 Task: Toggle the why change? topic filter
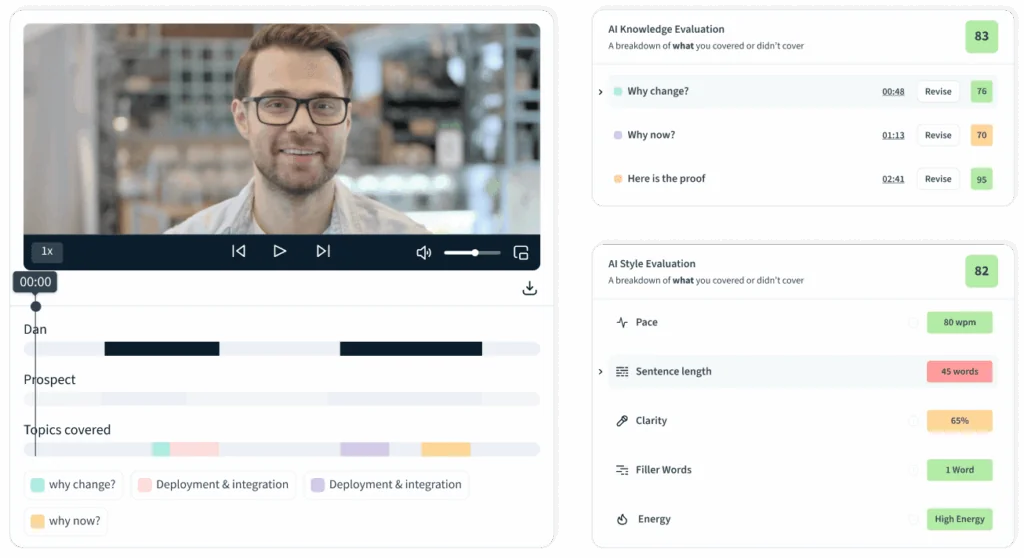73,485
